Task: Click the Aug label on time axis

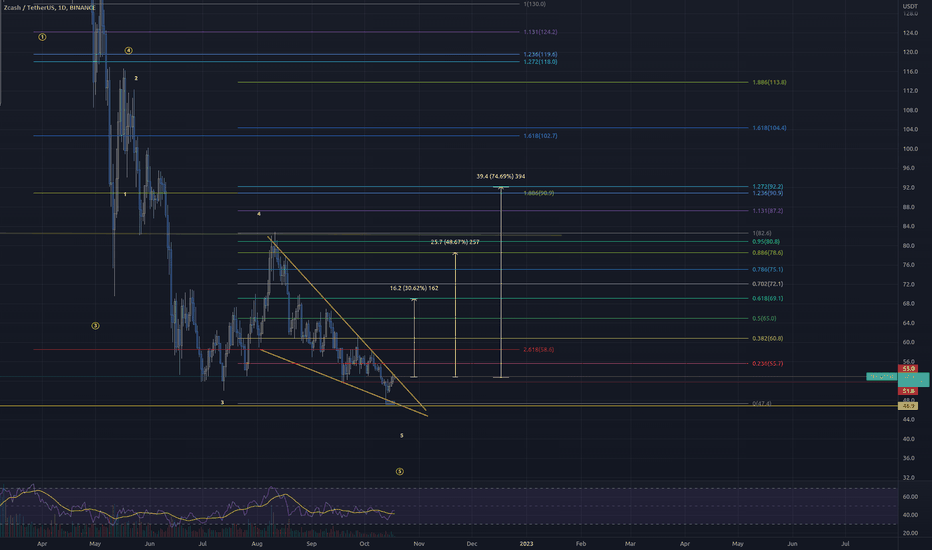Action: point(257,544)
